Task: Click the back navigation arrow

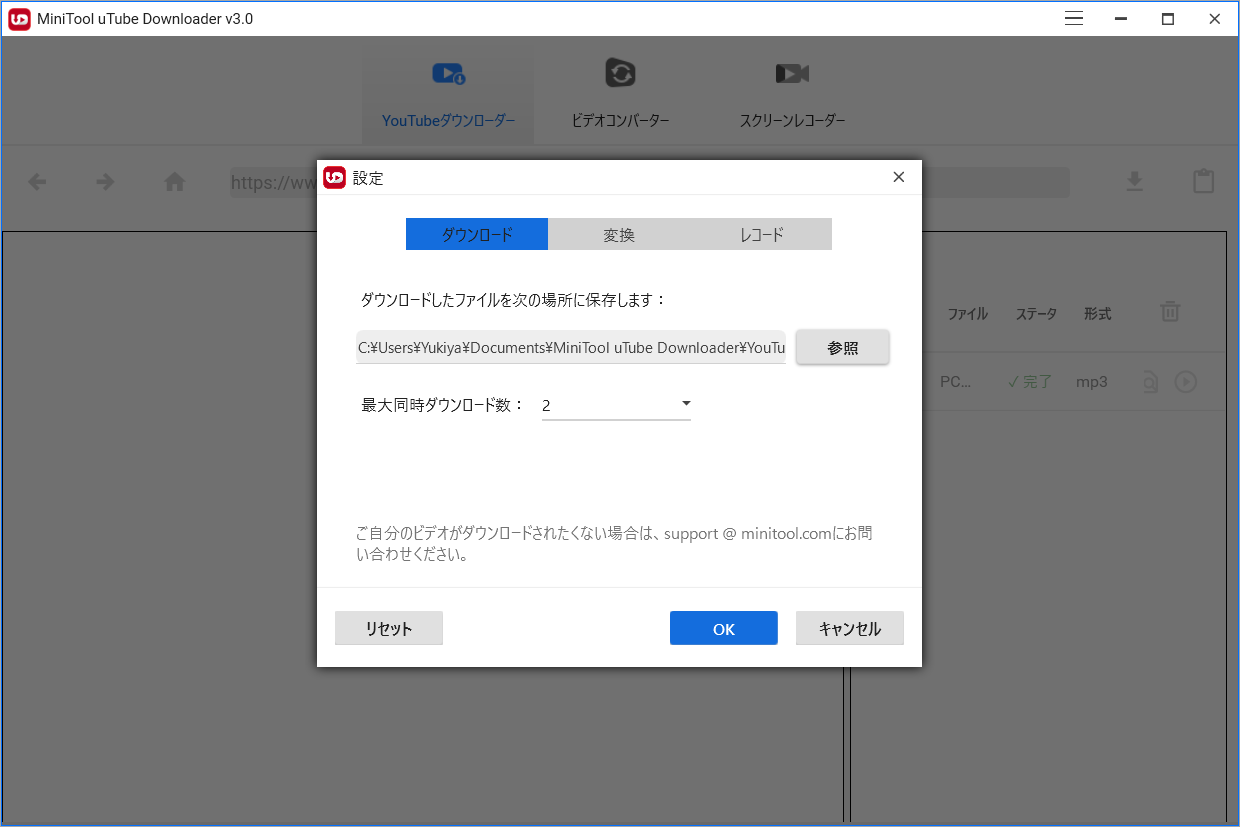Action: pos(37,181)
